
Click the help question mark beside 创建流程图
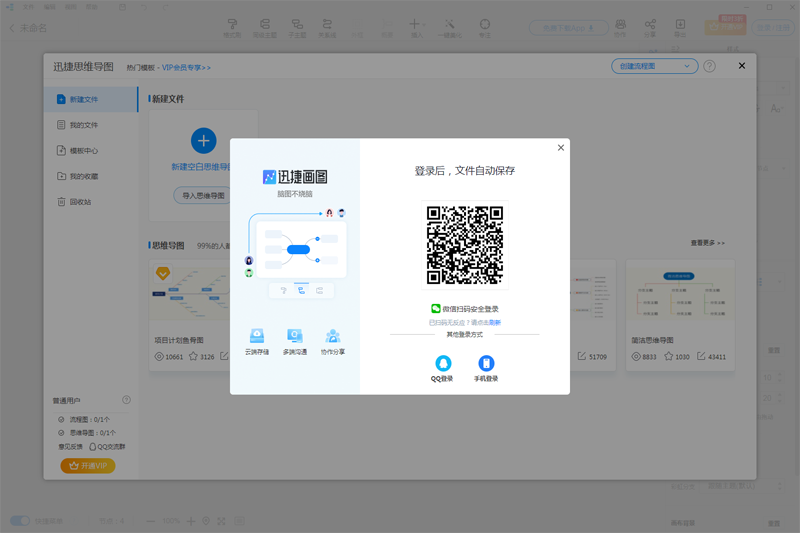[x=709, y=66]
